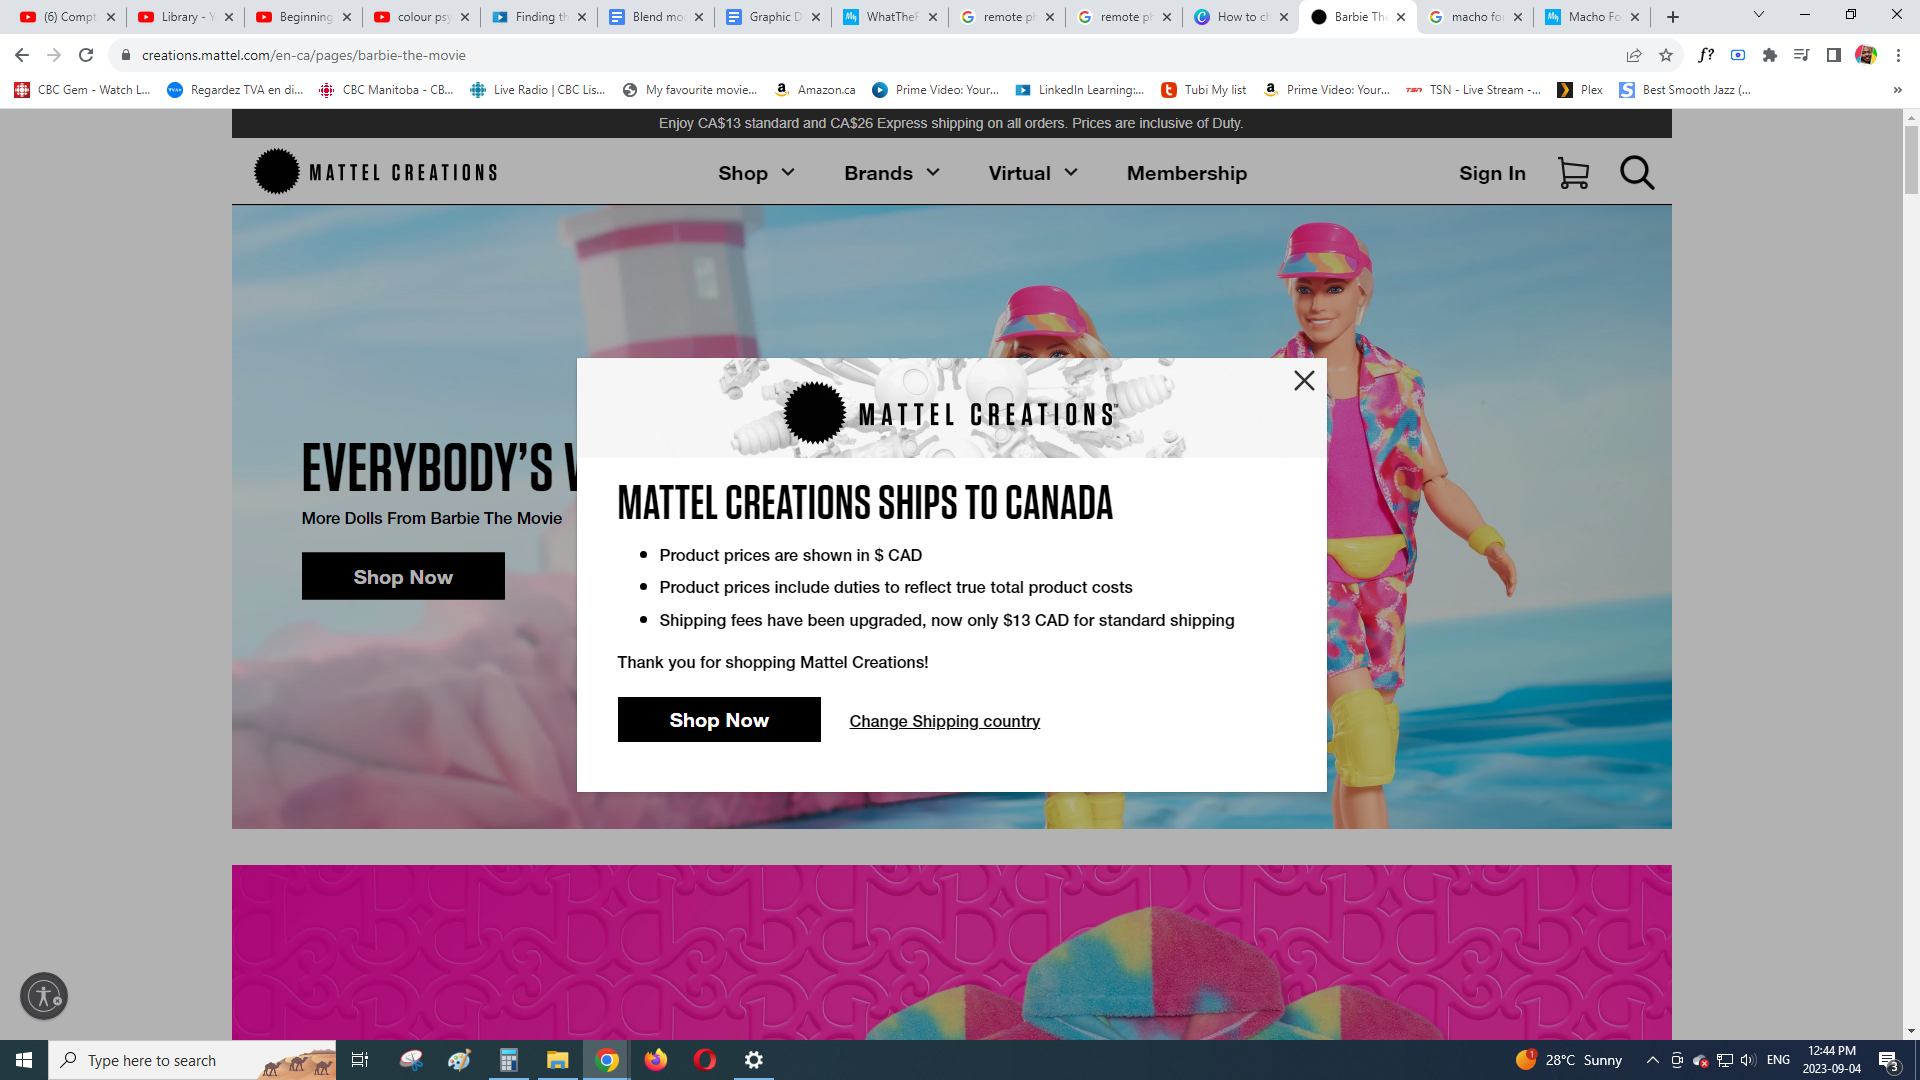Image resolution: width=1920 pixels, height=1080 pixels.
Task: Reload the page
Action: click(86, 55)
